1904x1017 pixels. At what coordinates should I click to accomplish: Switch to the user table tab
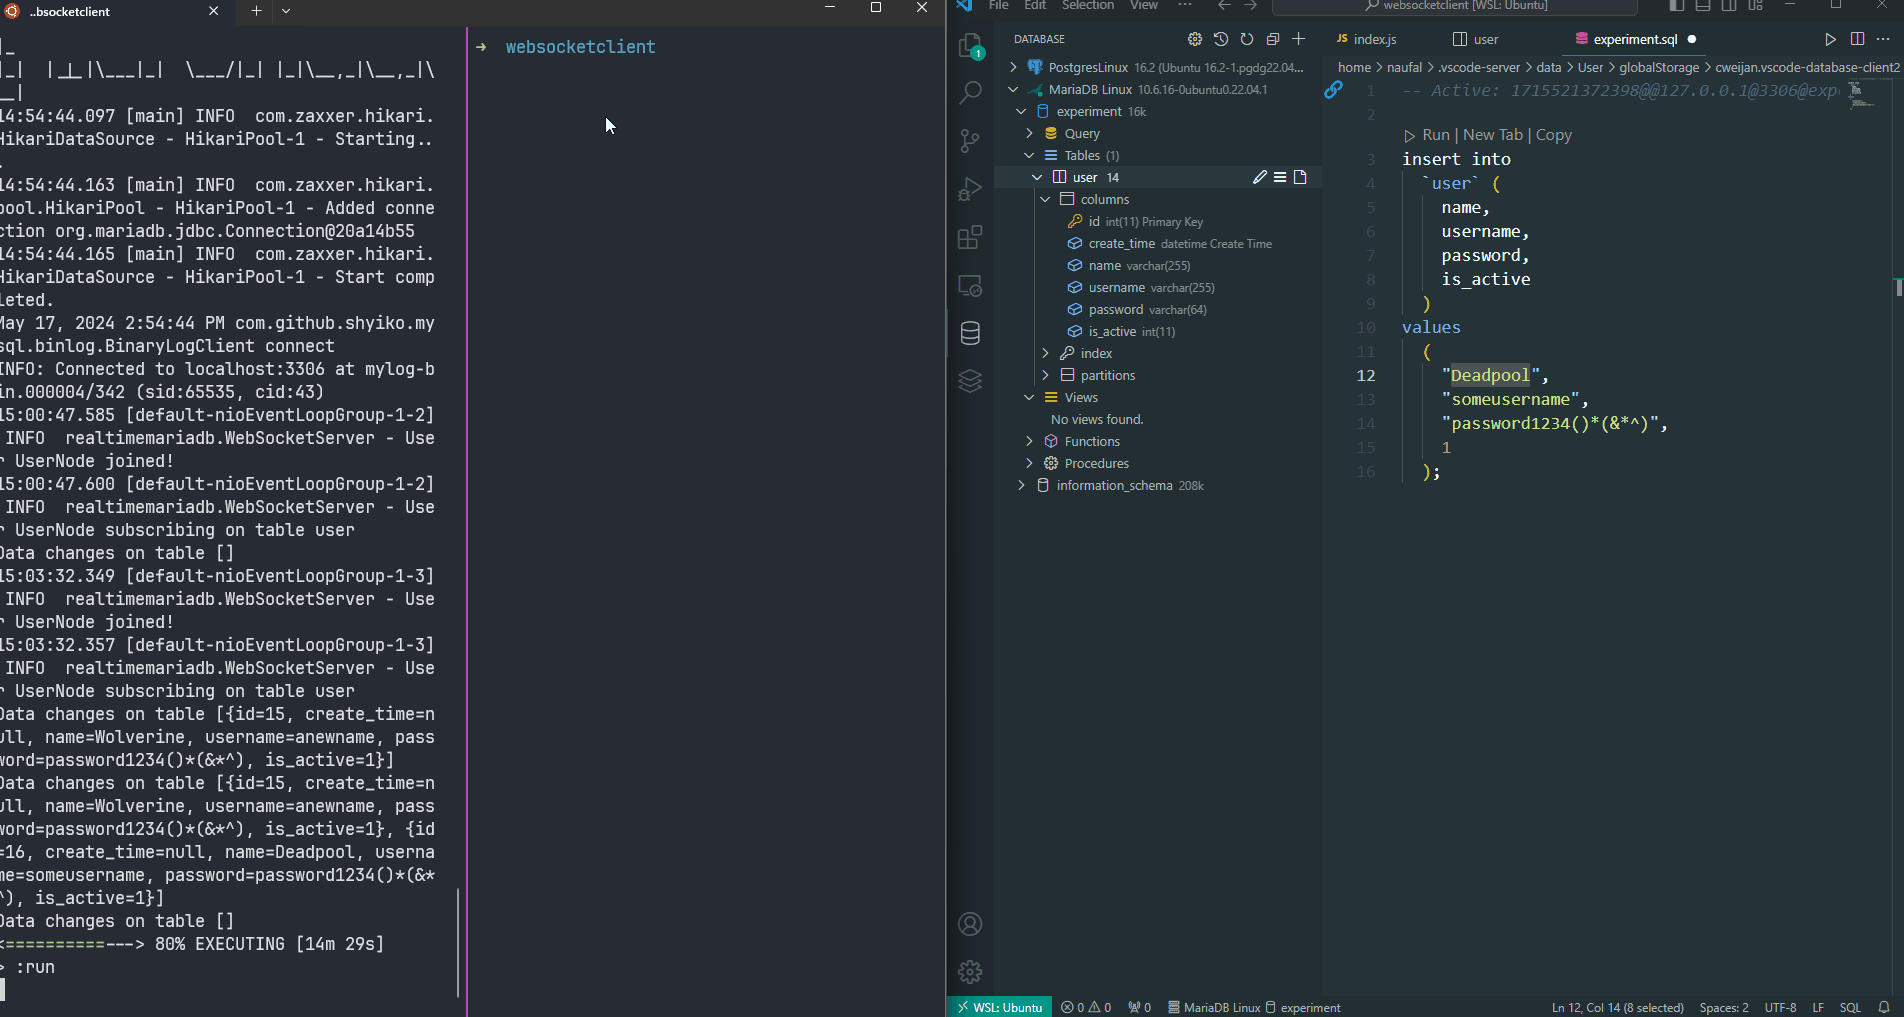(x=1476, y=39)
